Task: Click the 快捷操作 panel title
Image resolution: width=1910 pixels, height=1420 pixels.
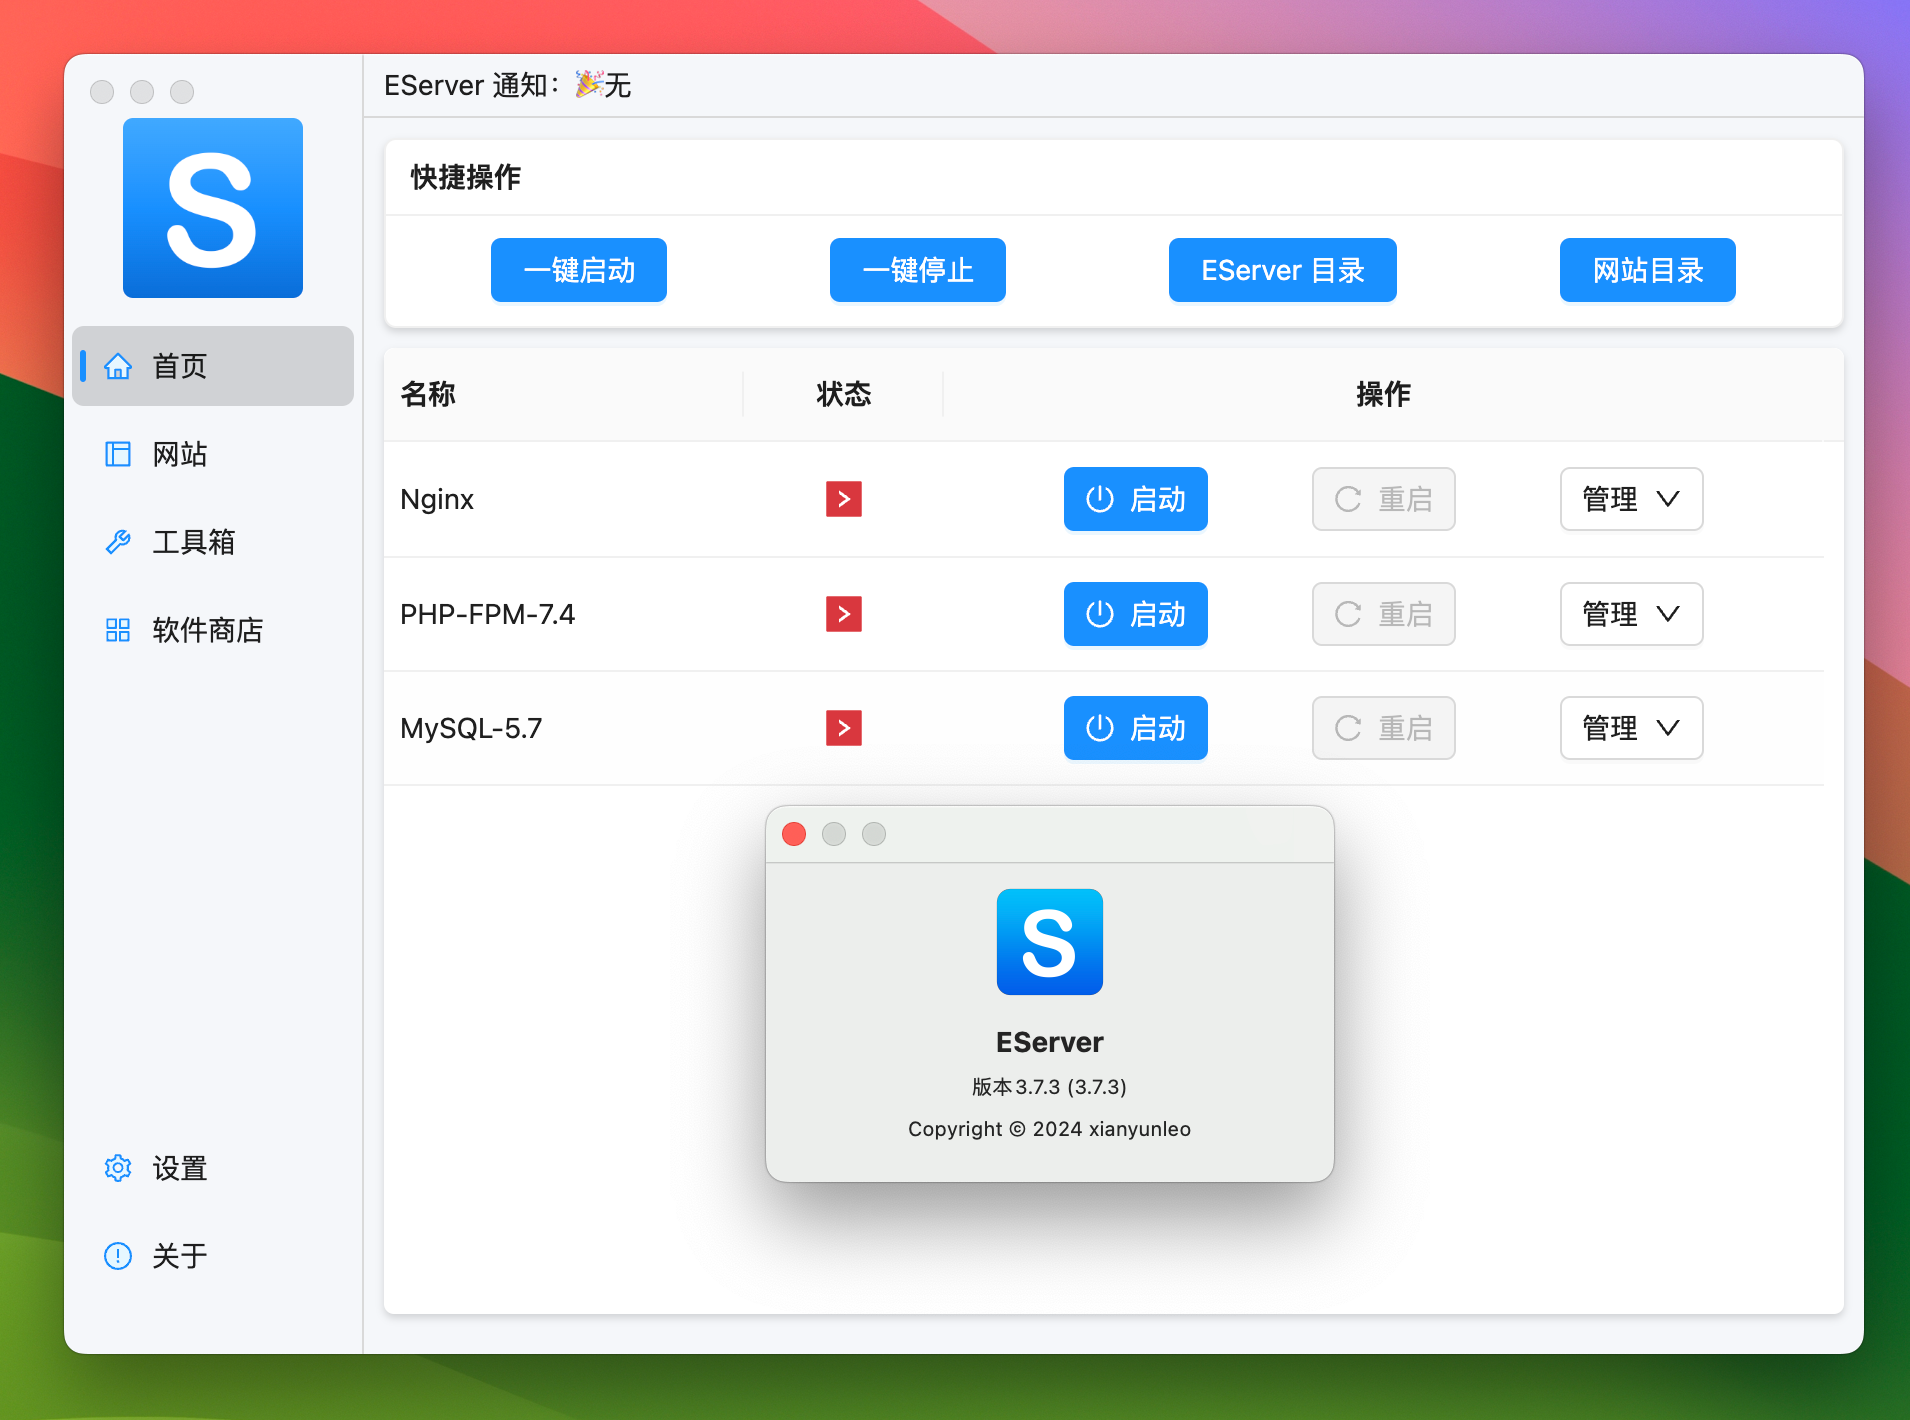Action: tap(466, 177)
